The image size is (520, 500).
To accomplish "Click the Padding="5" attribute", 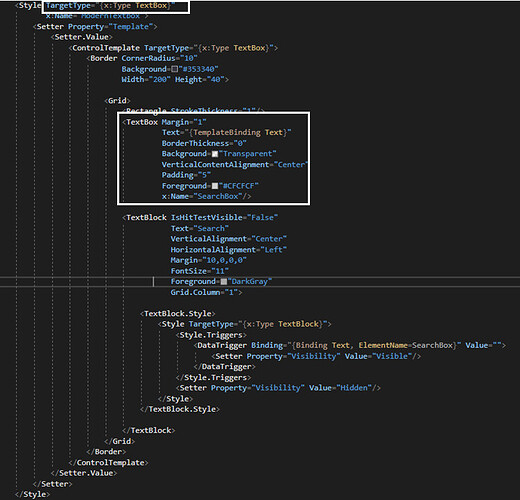I will coord(186,175).
